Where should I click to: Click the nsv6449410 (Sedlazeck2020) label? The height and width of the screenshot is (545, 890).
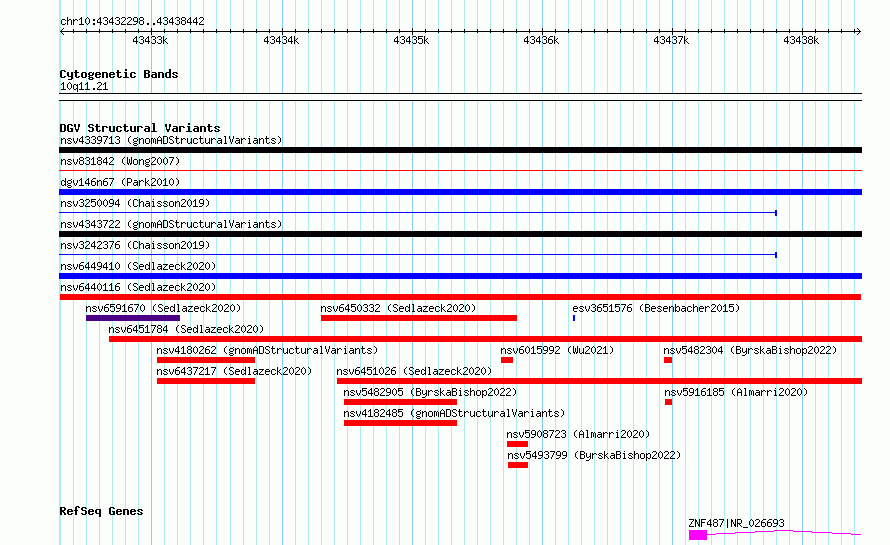point(138,266)
